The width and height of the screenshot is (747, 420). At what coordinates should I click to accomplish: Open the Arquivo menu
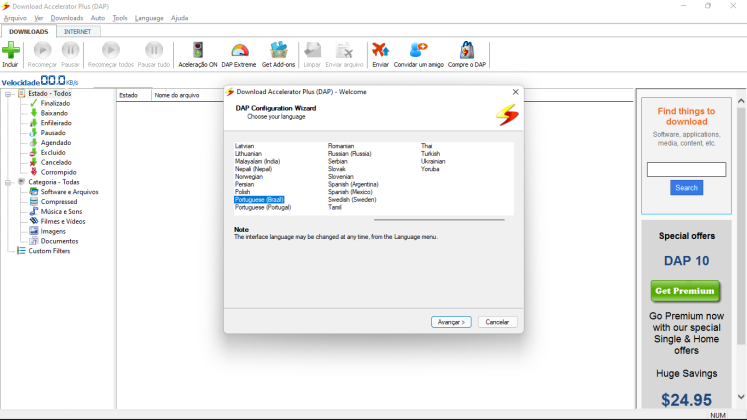15,18
